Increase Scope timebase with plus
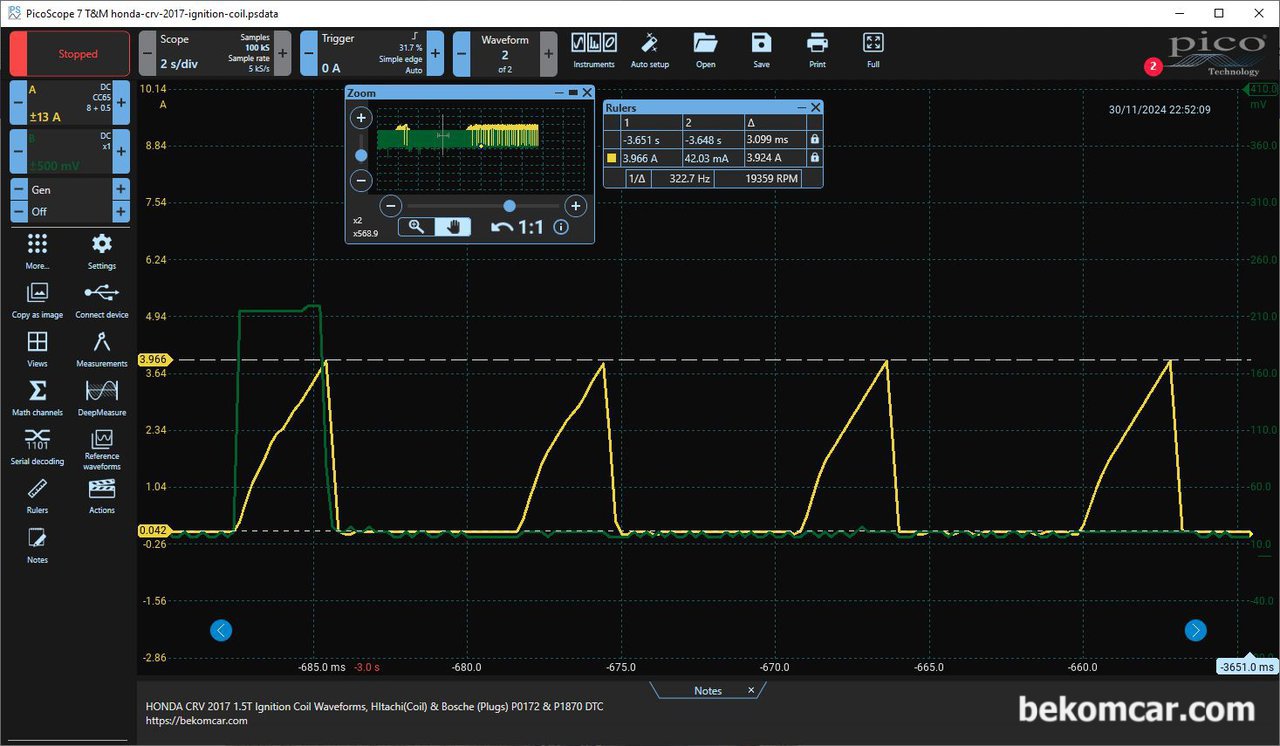This screenshot has height=746, width=1280. click(x=283, y=53)
